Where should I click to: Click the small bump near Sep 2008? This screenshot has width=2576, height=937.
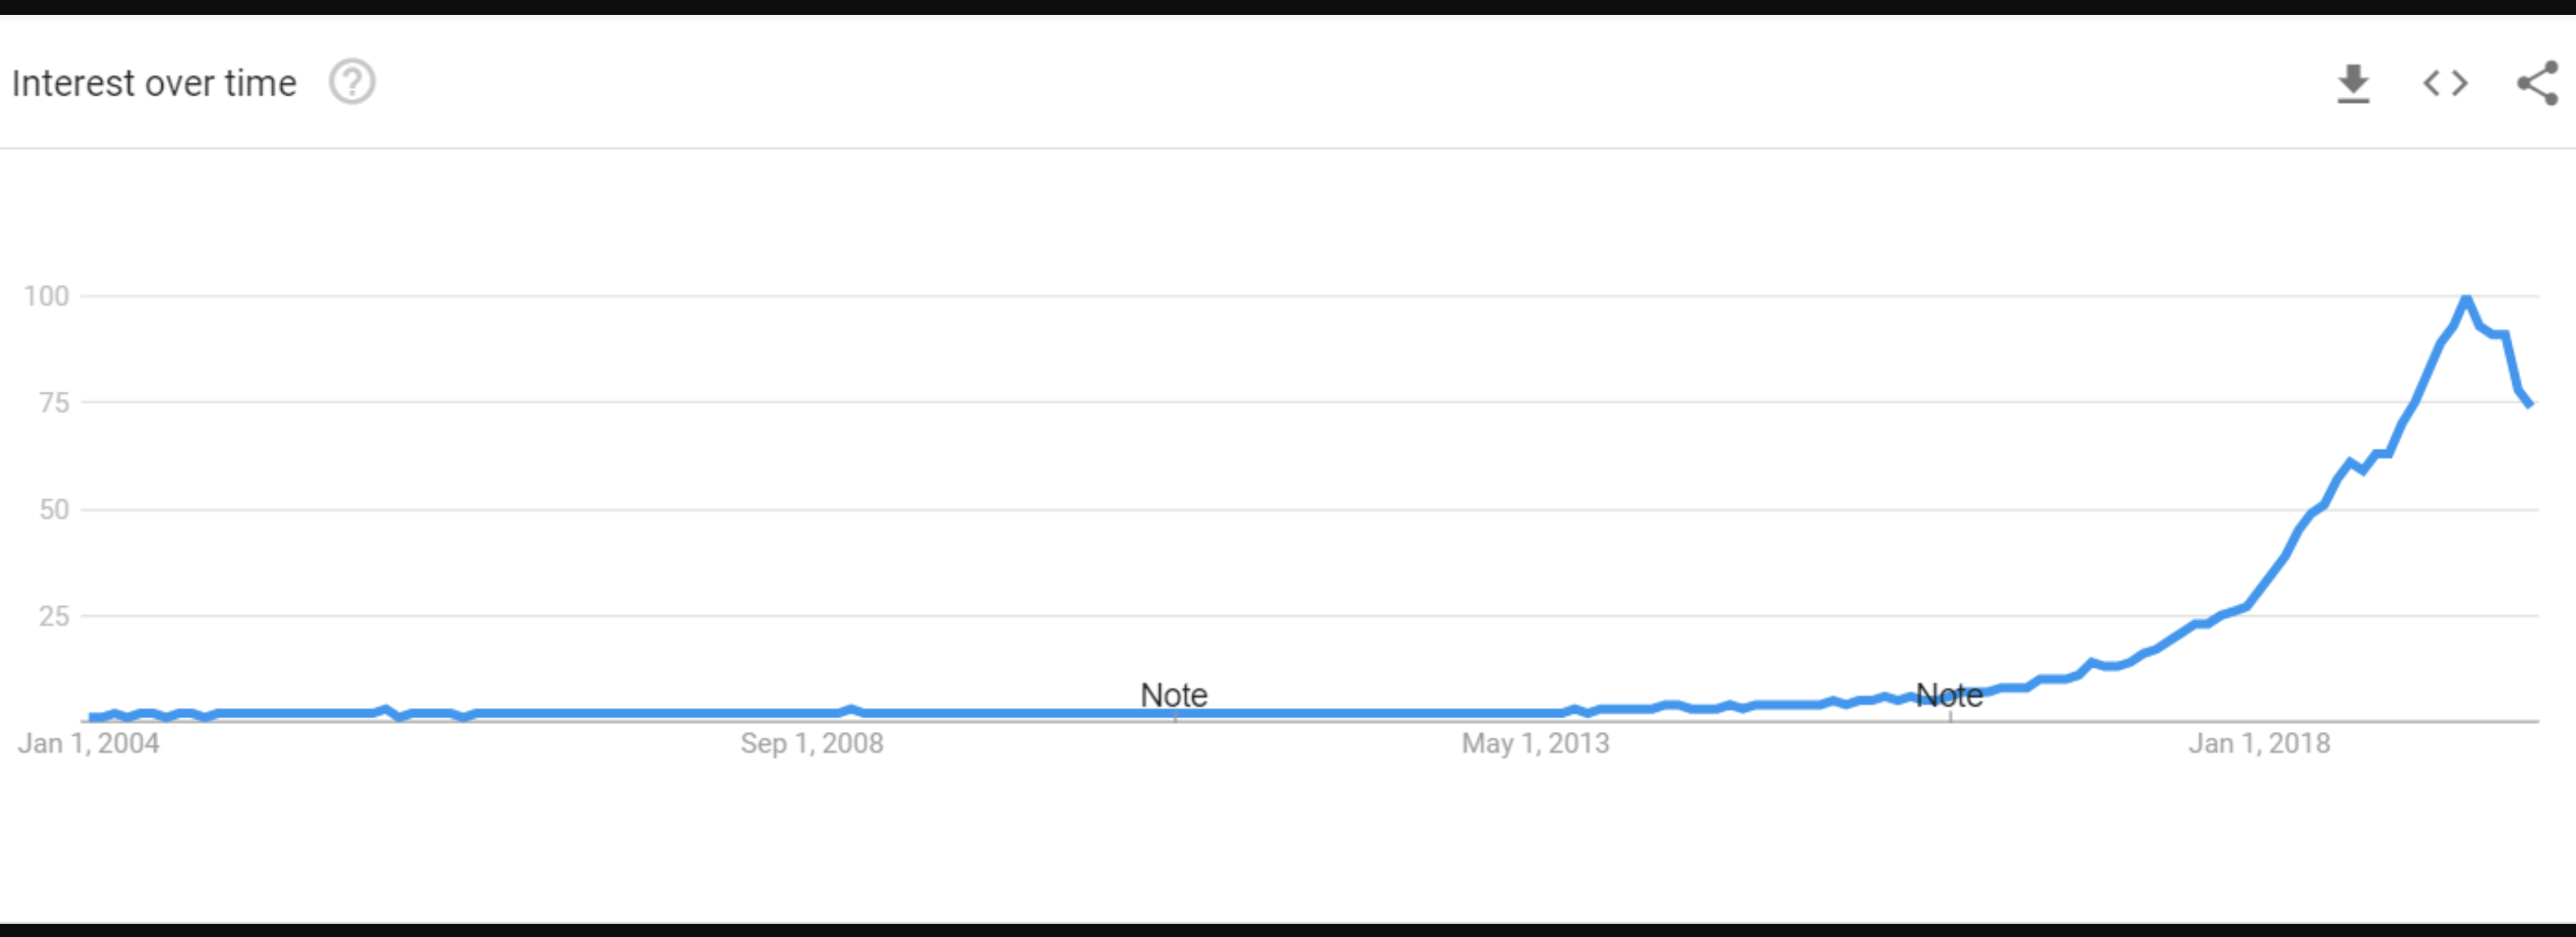[851, 710]
